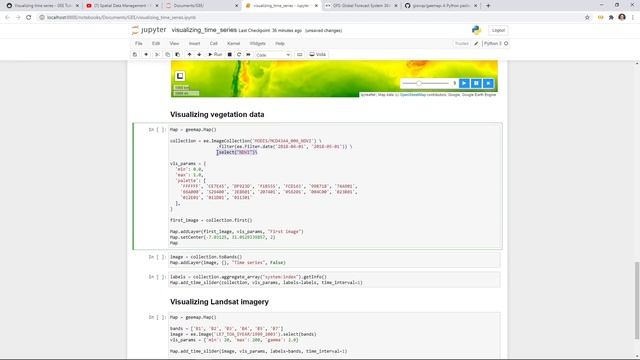Screen dimensions: 640x360
Task: Open the OpenStreetMap attribution link
Action: click(413, 95)
